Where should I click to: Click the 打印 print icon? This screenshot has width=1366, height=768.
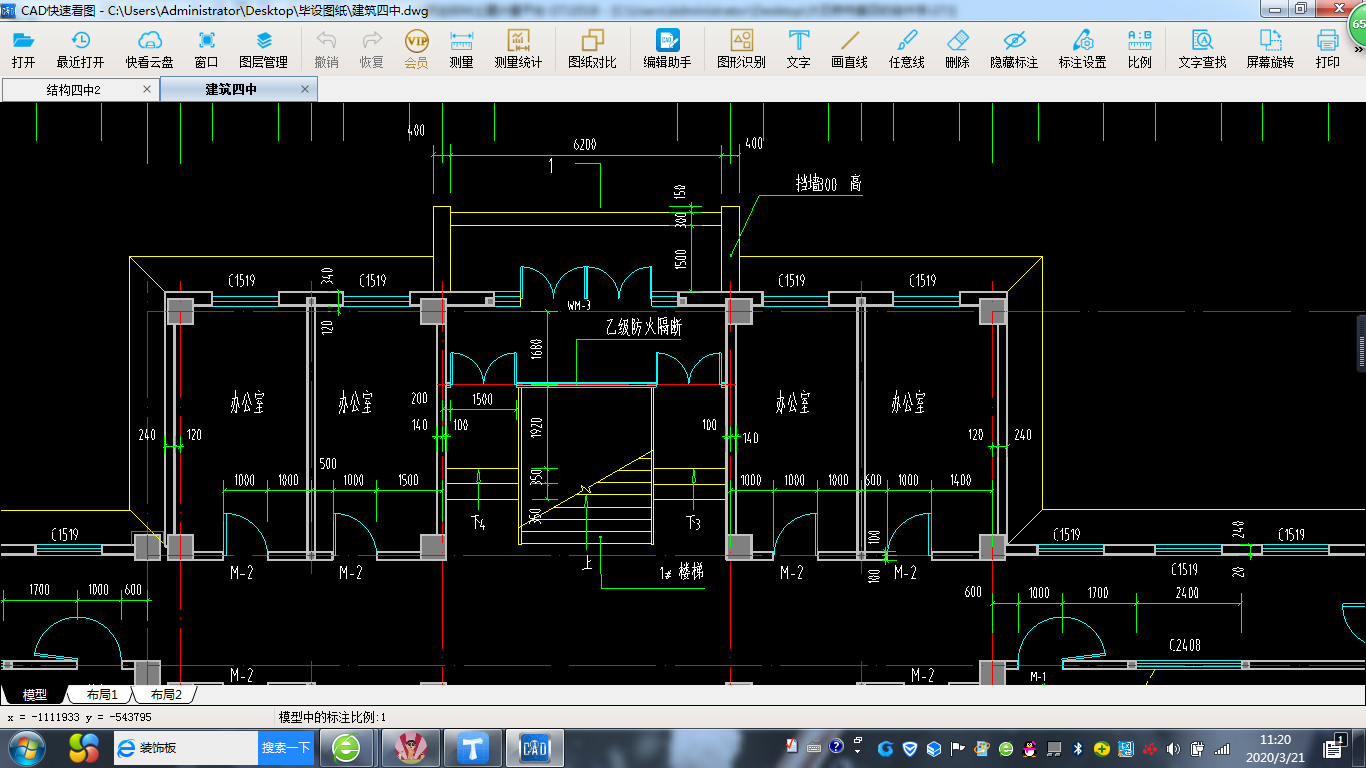1328,41
